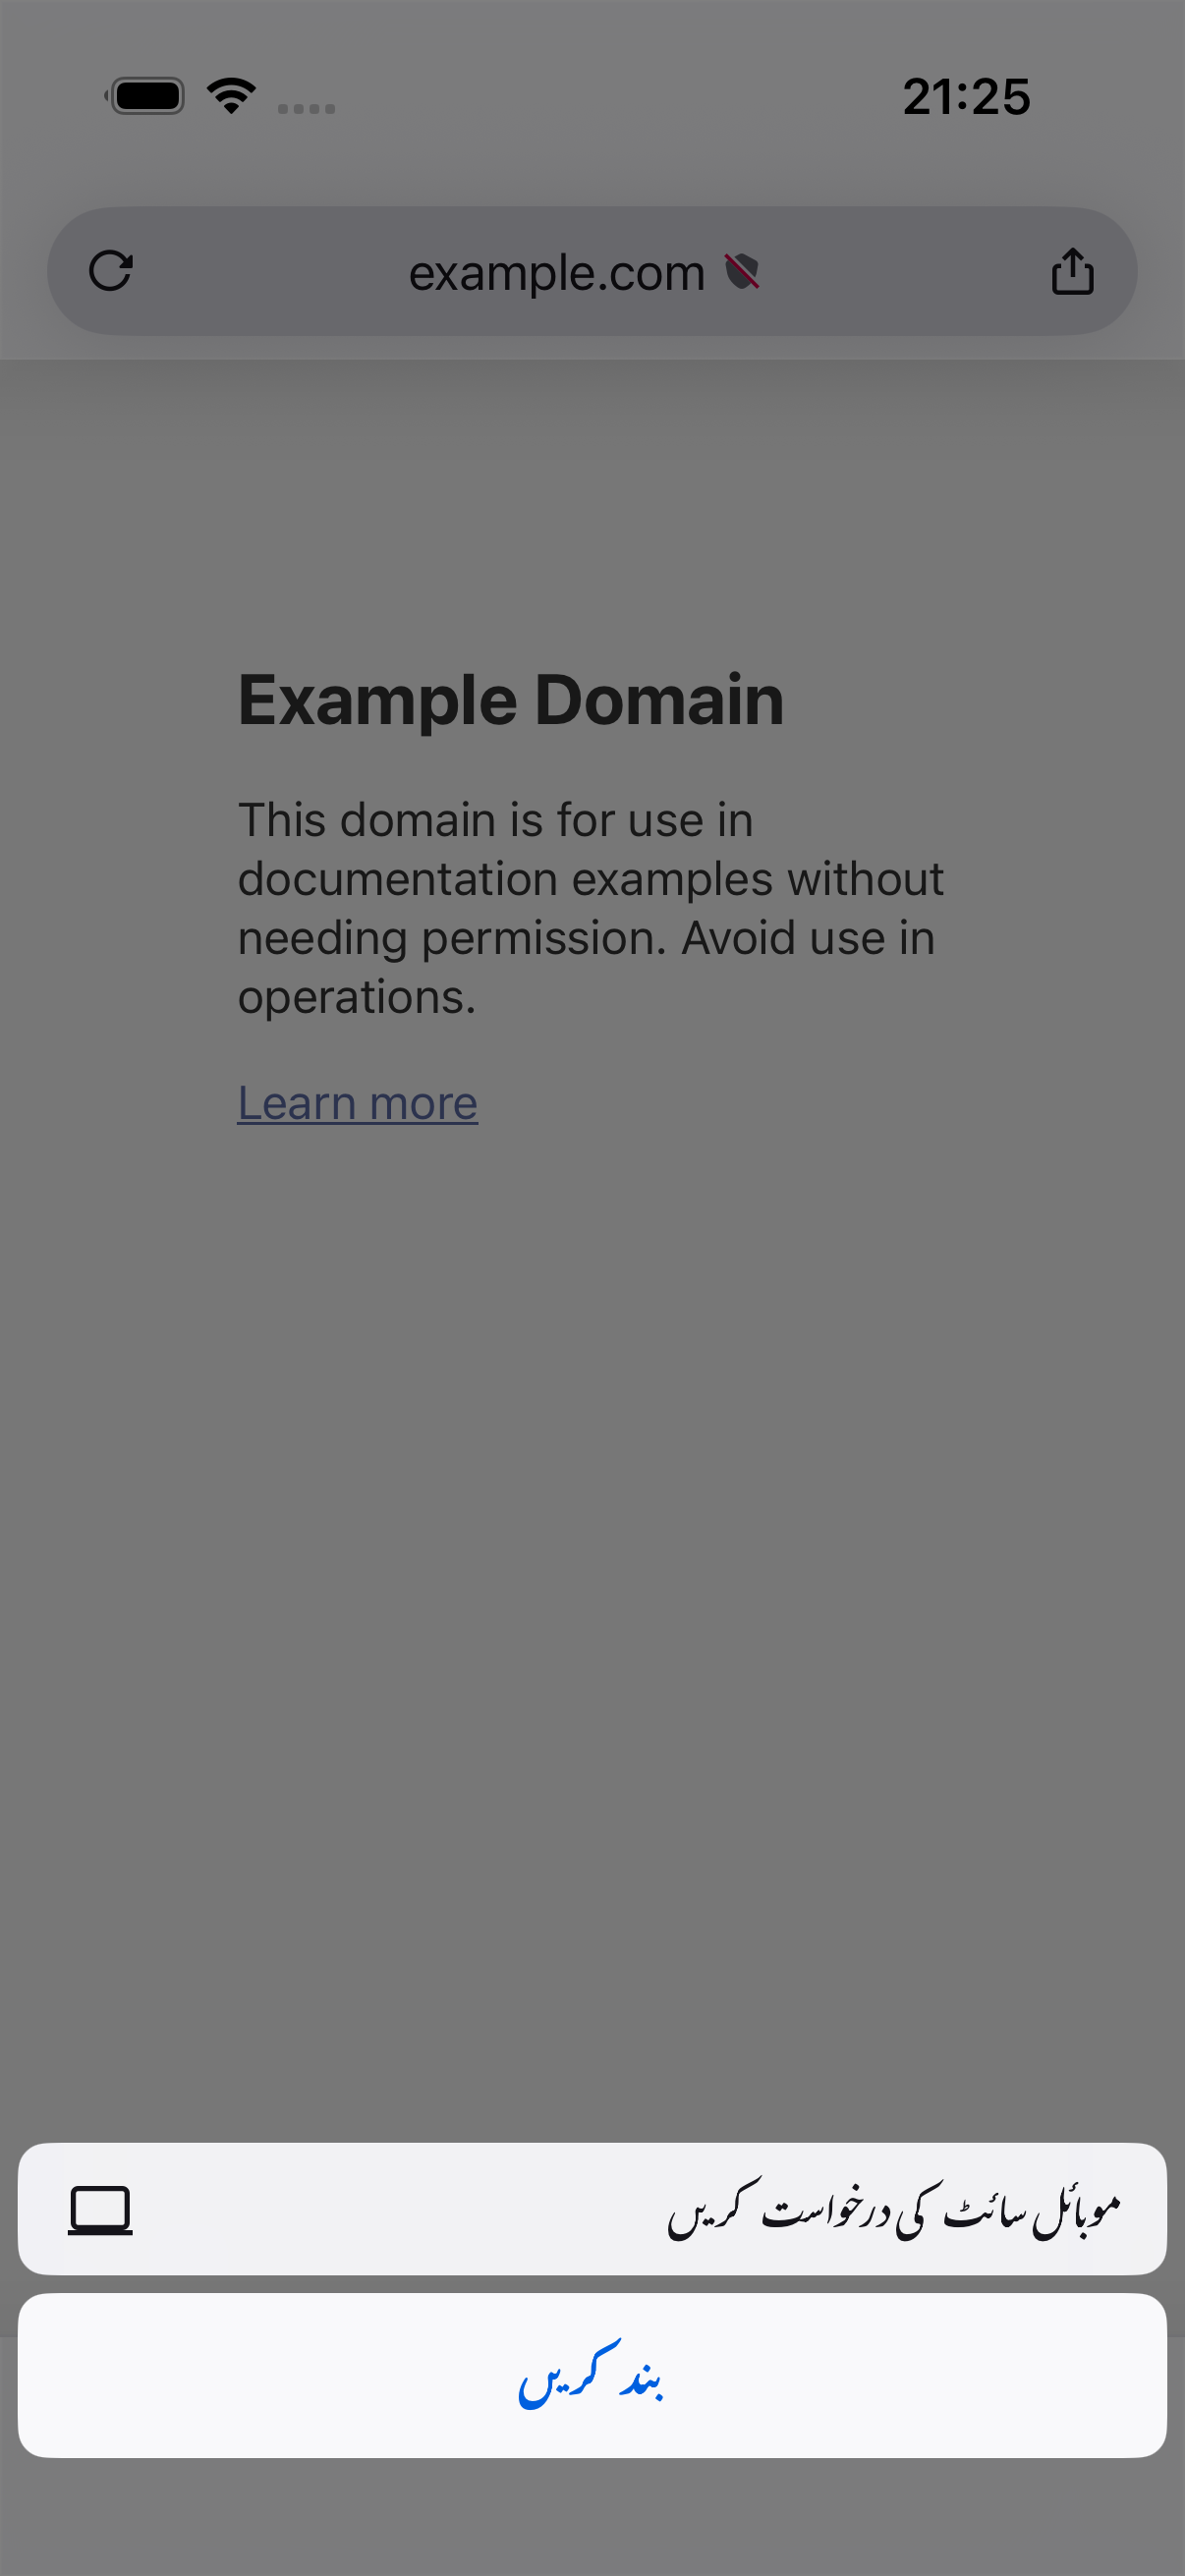Tap the word 'operations.' in the paragraph

tap(357, 996)
